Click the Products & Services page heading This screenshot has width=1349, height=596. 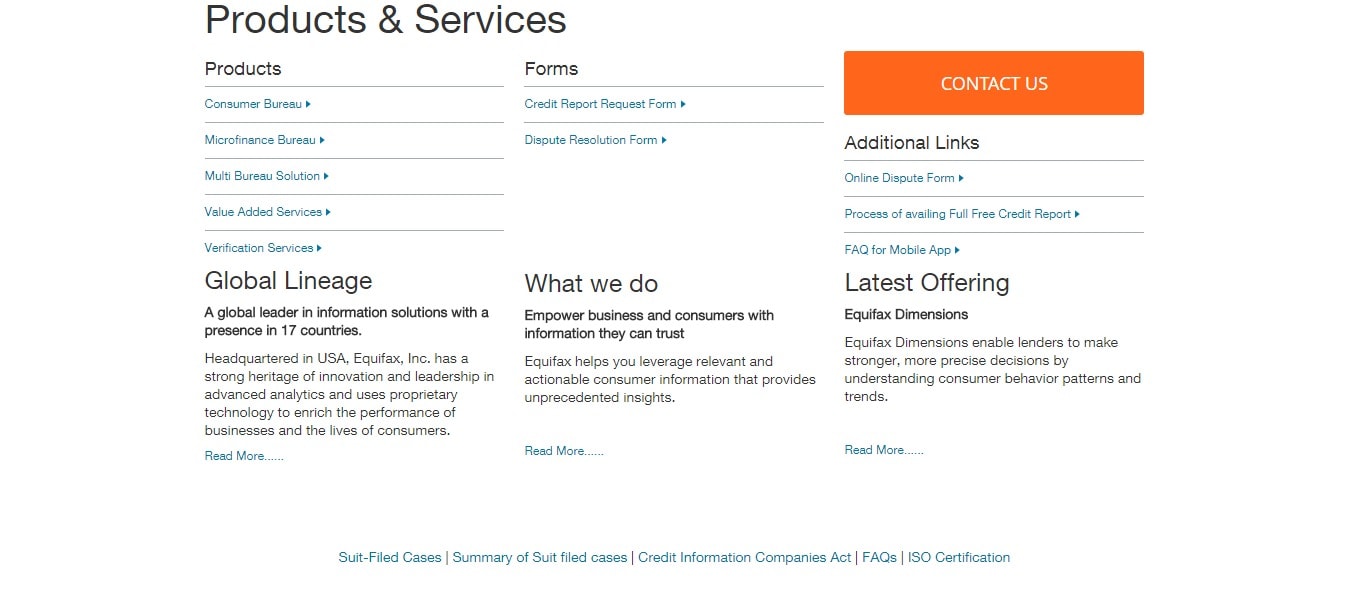click(x=386, y=20)
